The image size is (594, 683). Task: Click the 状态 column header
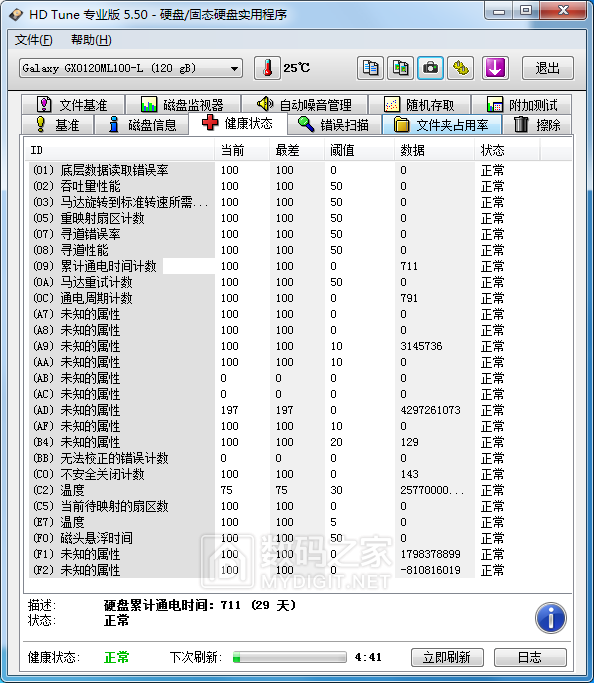point(507,150)
